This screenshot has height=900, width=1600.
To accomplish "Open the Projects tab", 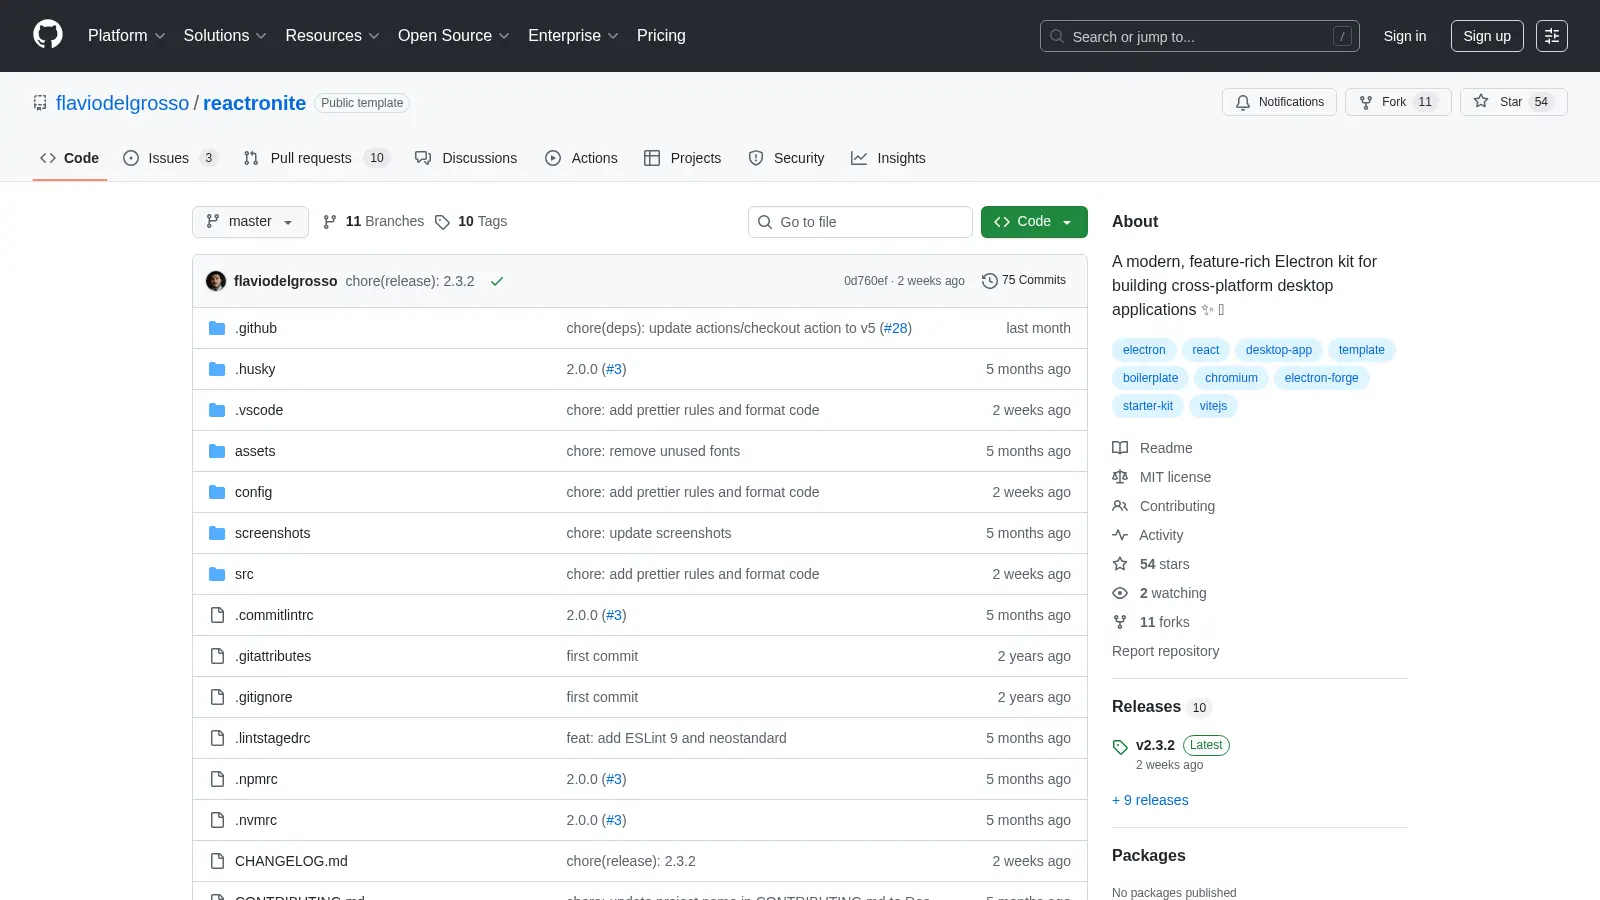I will 682,158.
